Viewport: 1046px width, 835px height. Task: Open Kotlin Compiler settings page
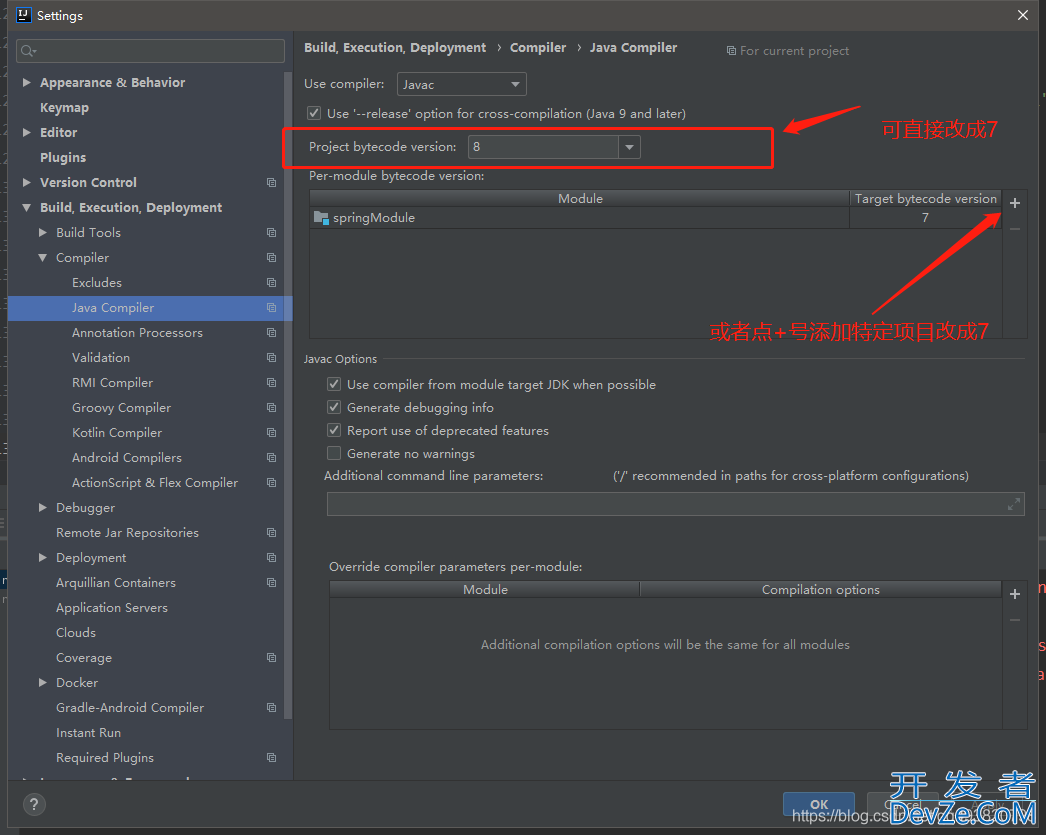[117, 432]
